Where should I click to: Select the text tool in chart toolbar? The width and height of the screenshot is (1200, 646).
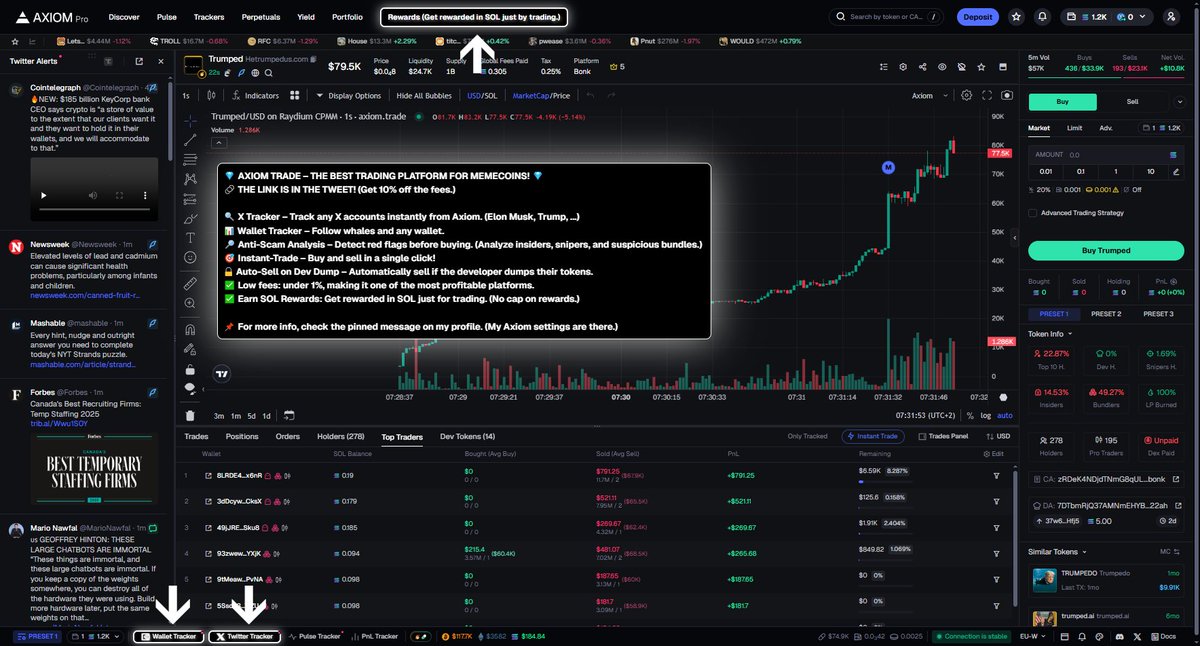(x=190, y=237)
